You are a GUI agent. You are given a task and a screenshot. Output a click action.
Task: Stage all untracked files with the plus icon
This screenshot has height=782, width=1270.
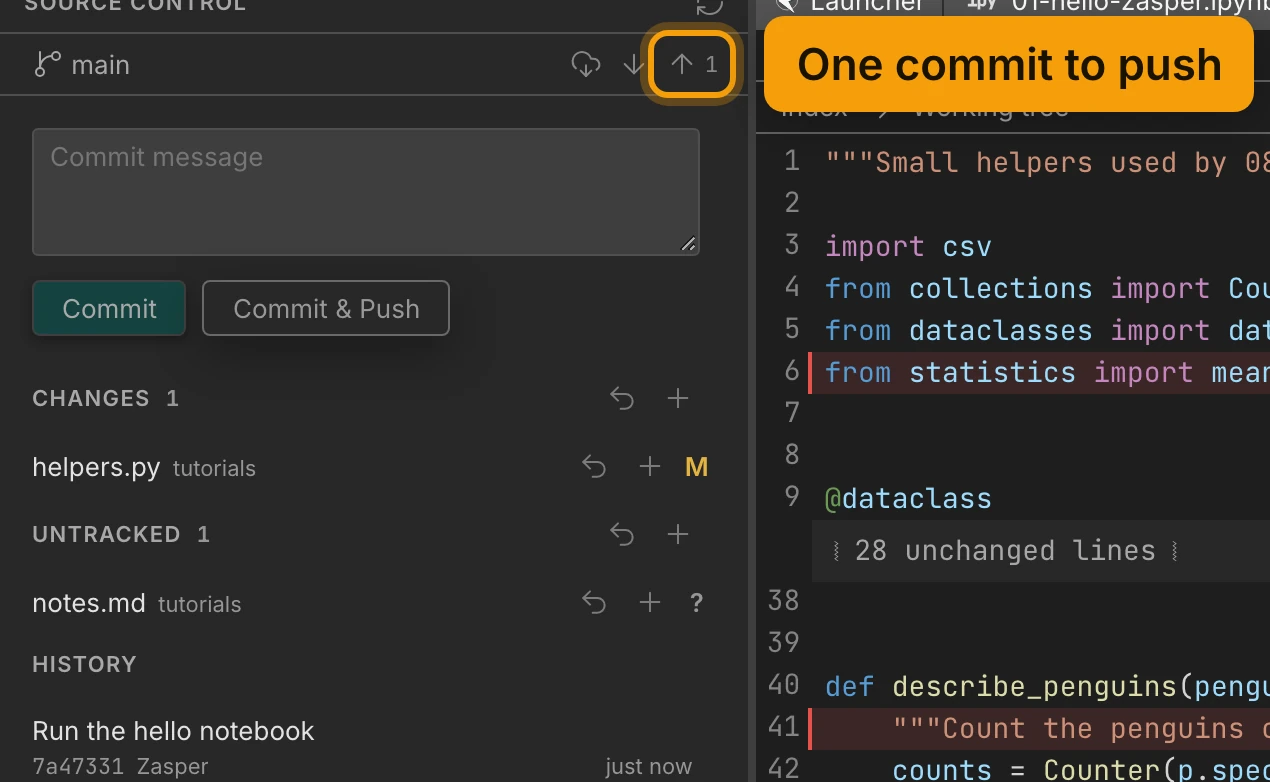point(678,535)
